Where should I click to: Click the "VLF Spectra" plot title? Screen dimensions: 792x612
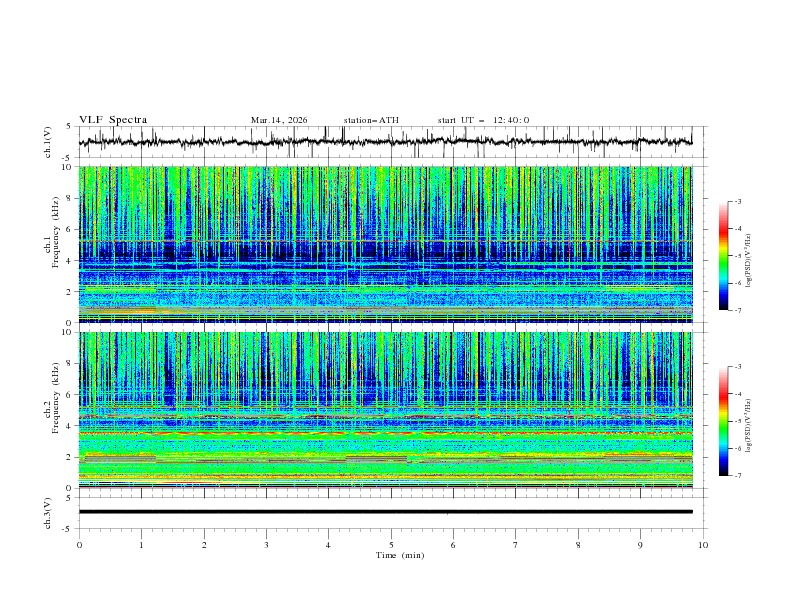click(113, 120)
